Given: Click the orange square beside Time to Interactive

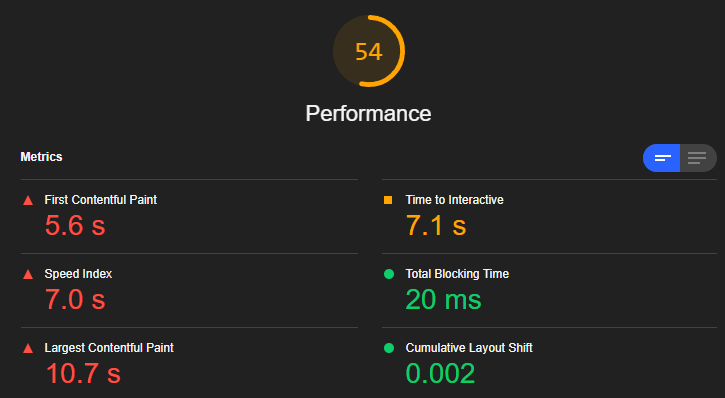Looking at the screenshot, I should pos(388,200).
